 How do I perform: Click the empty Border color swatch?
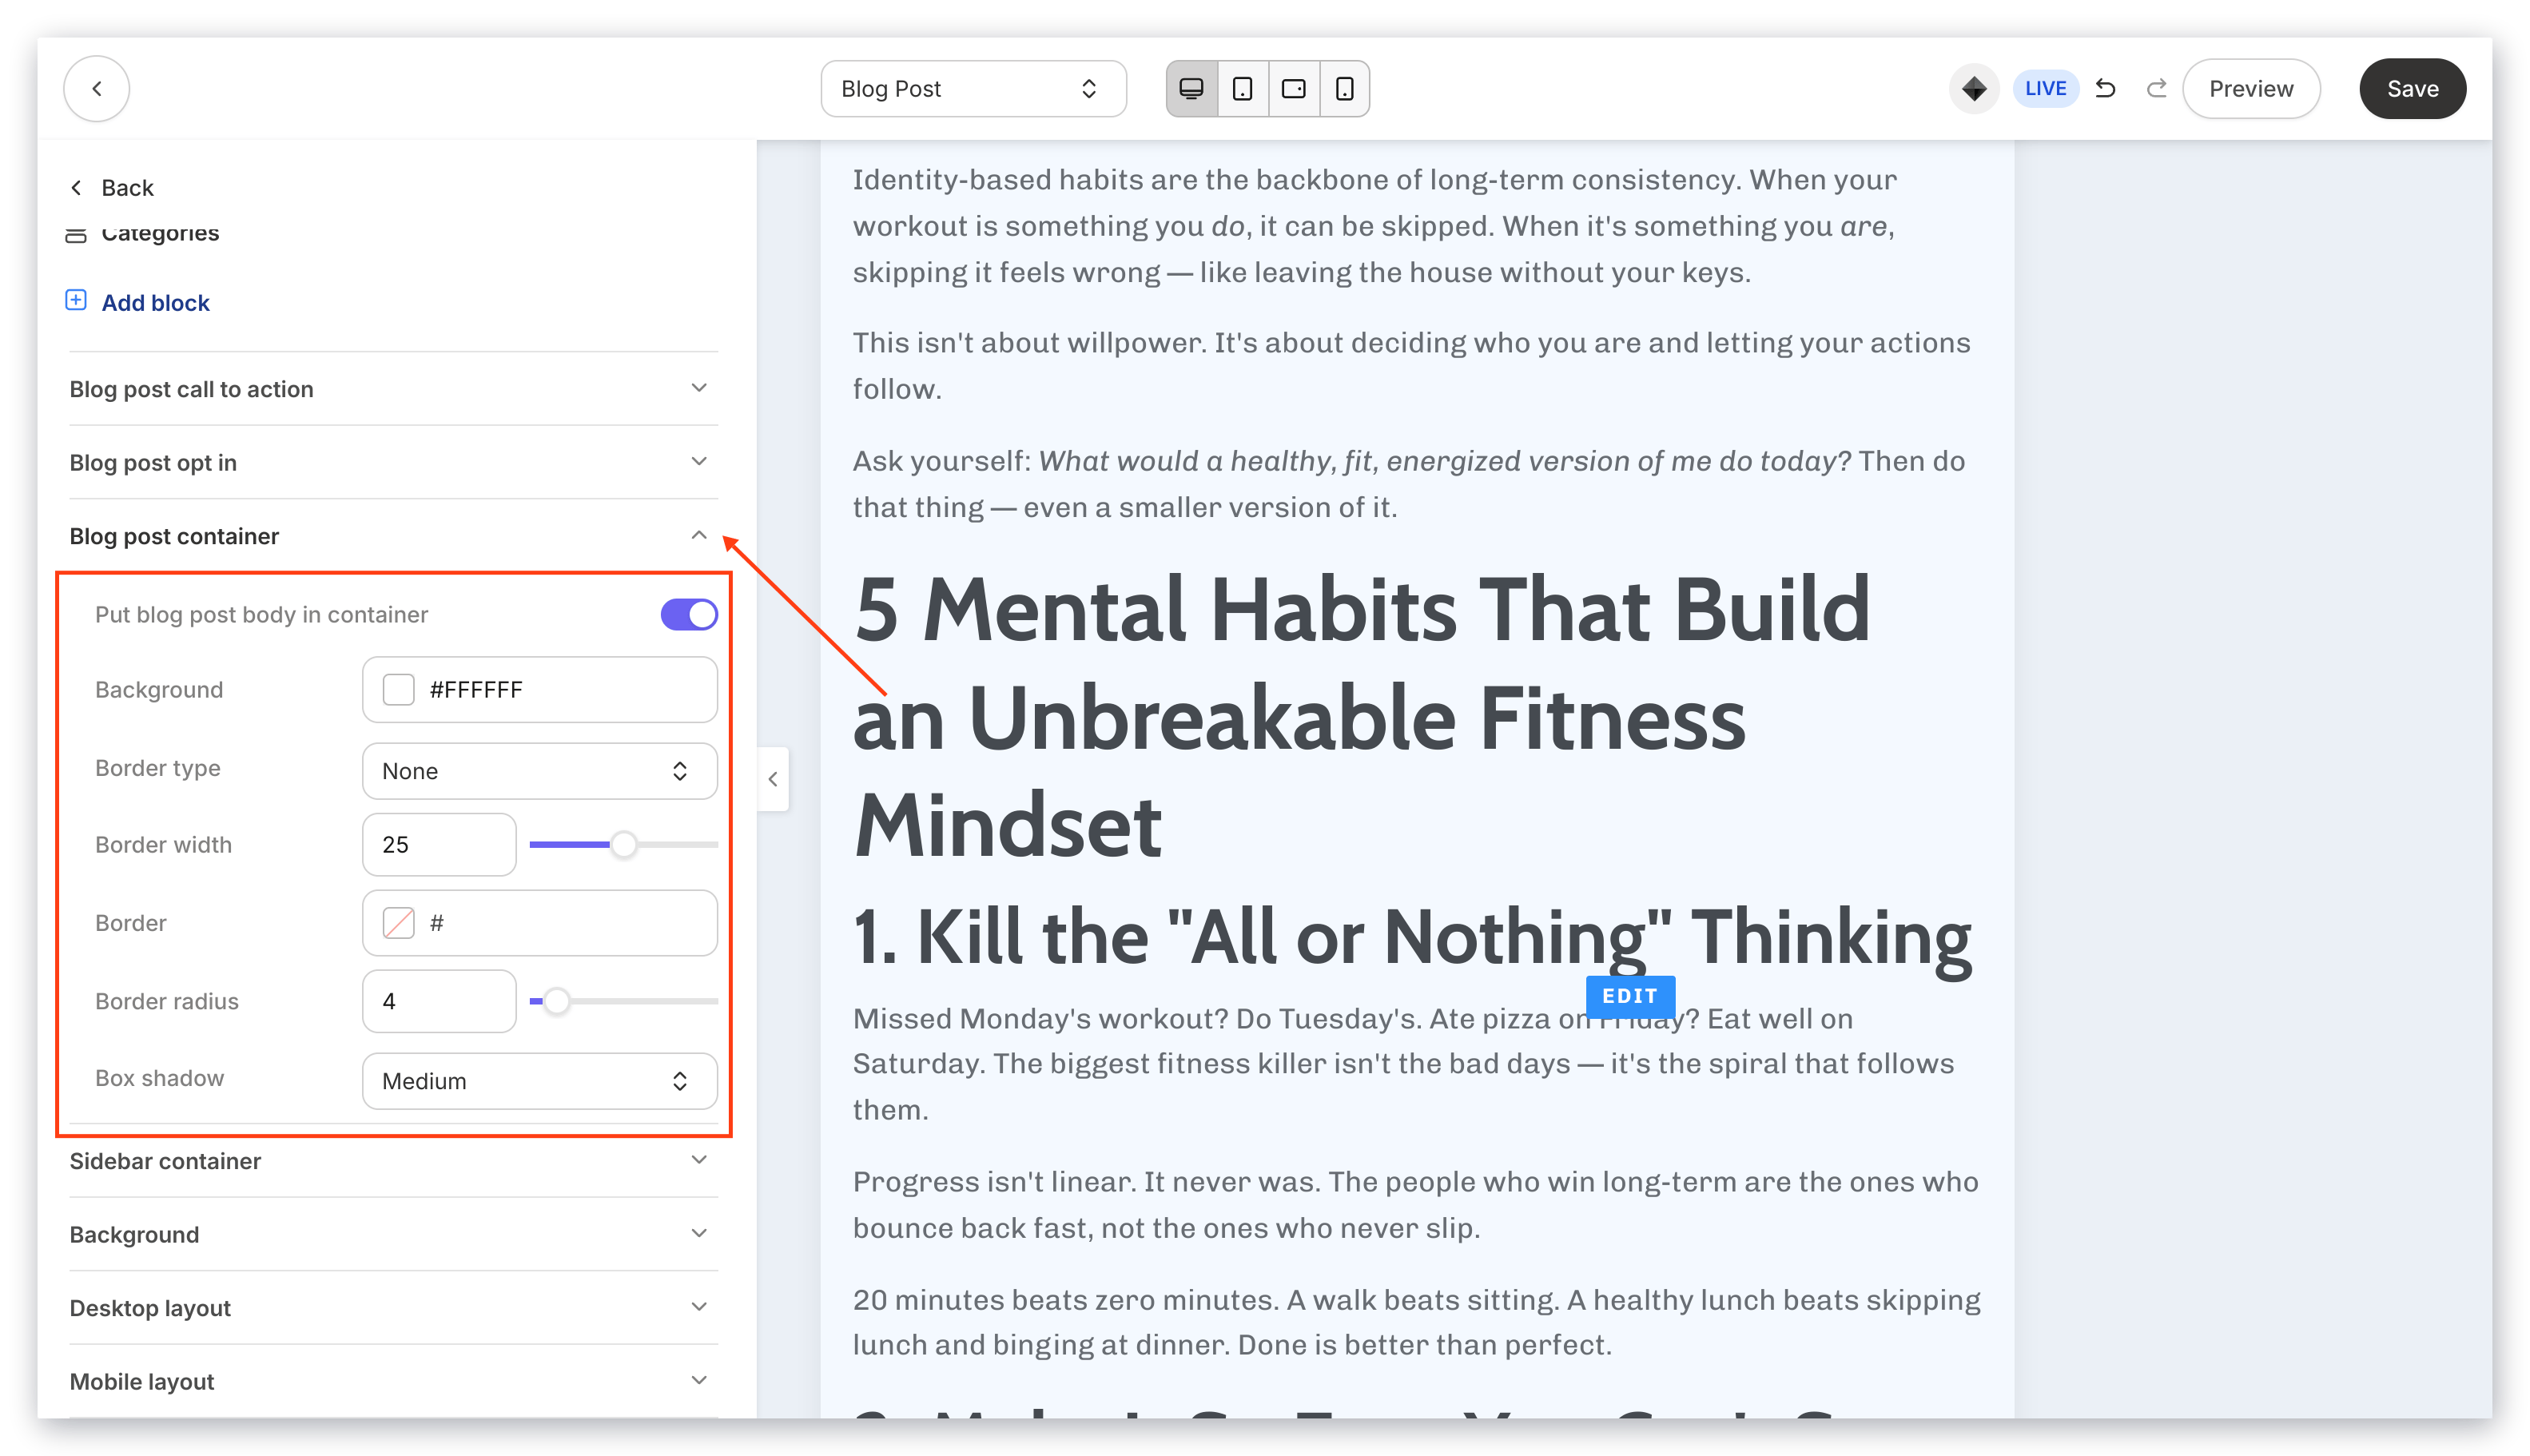pyautogui.click(x=398, y=922)
